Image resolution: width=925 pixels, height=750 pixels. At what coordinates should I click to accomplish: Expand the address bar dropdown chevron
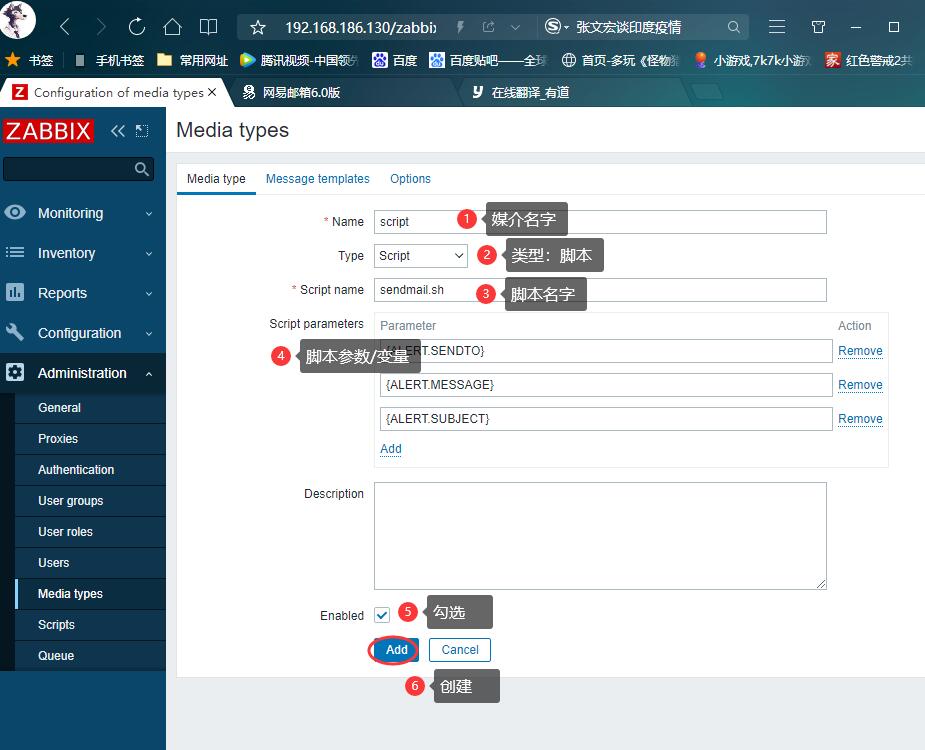tap(515, 27)
